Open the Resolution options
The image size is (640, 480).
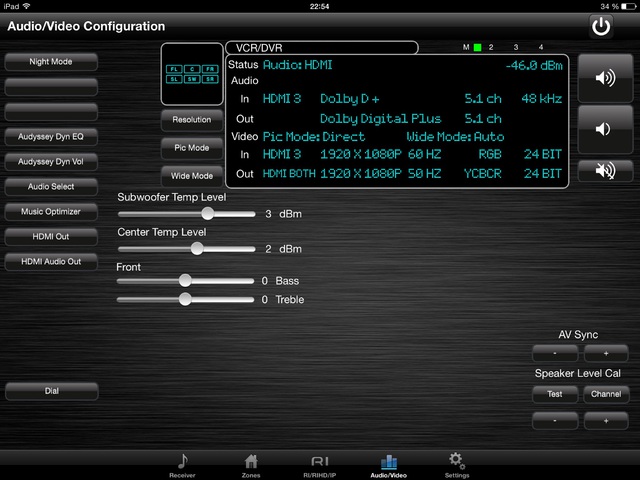click(191, 120)
